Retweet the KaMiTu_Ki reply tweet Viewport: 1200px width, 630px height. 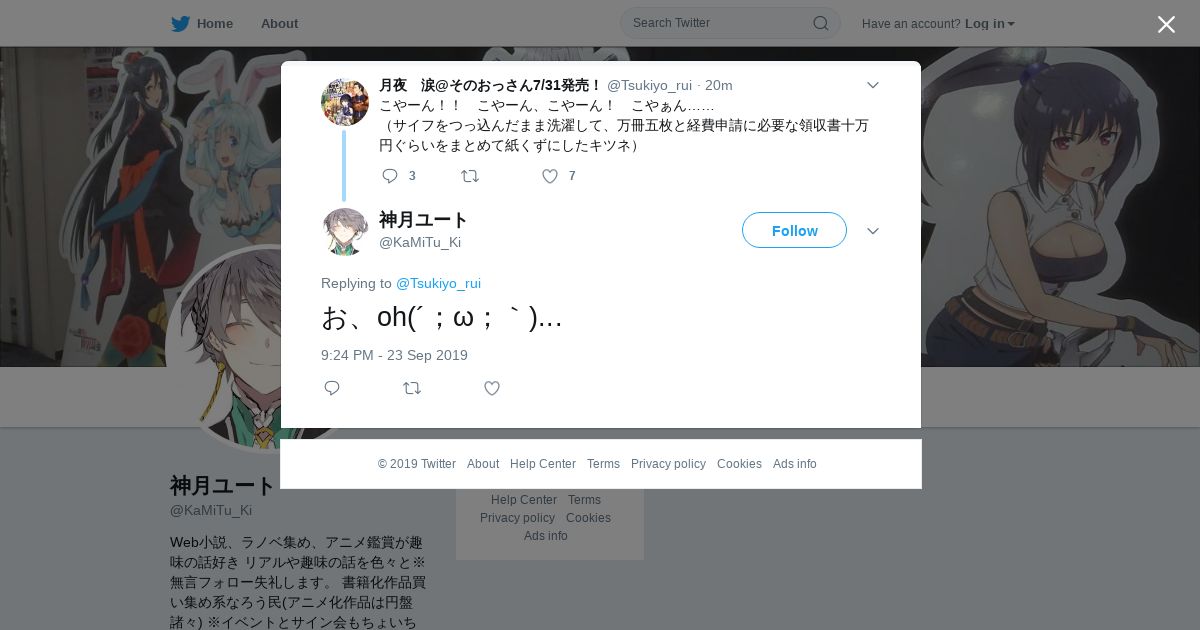pyautogui.click(x=412, y=388)
